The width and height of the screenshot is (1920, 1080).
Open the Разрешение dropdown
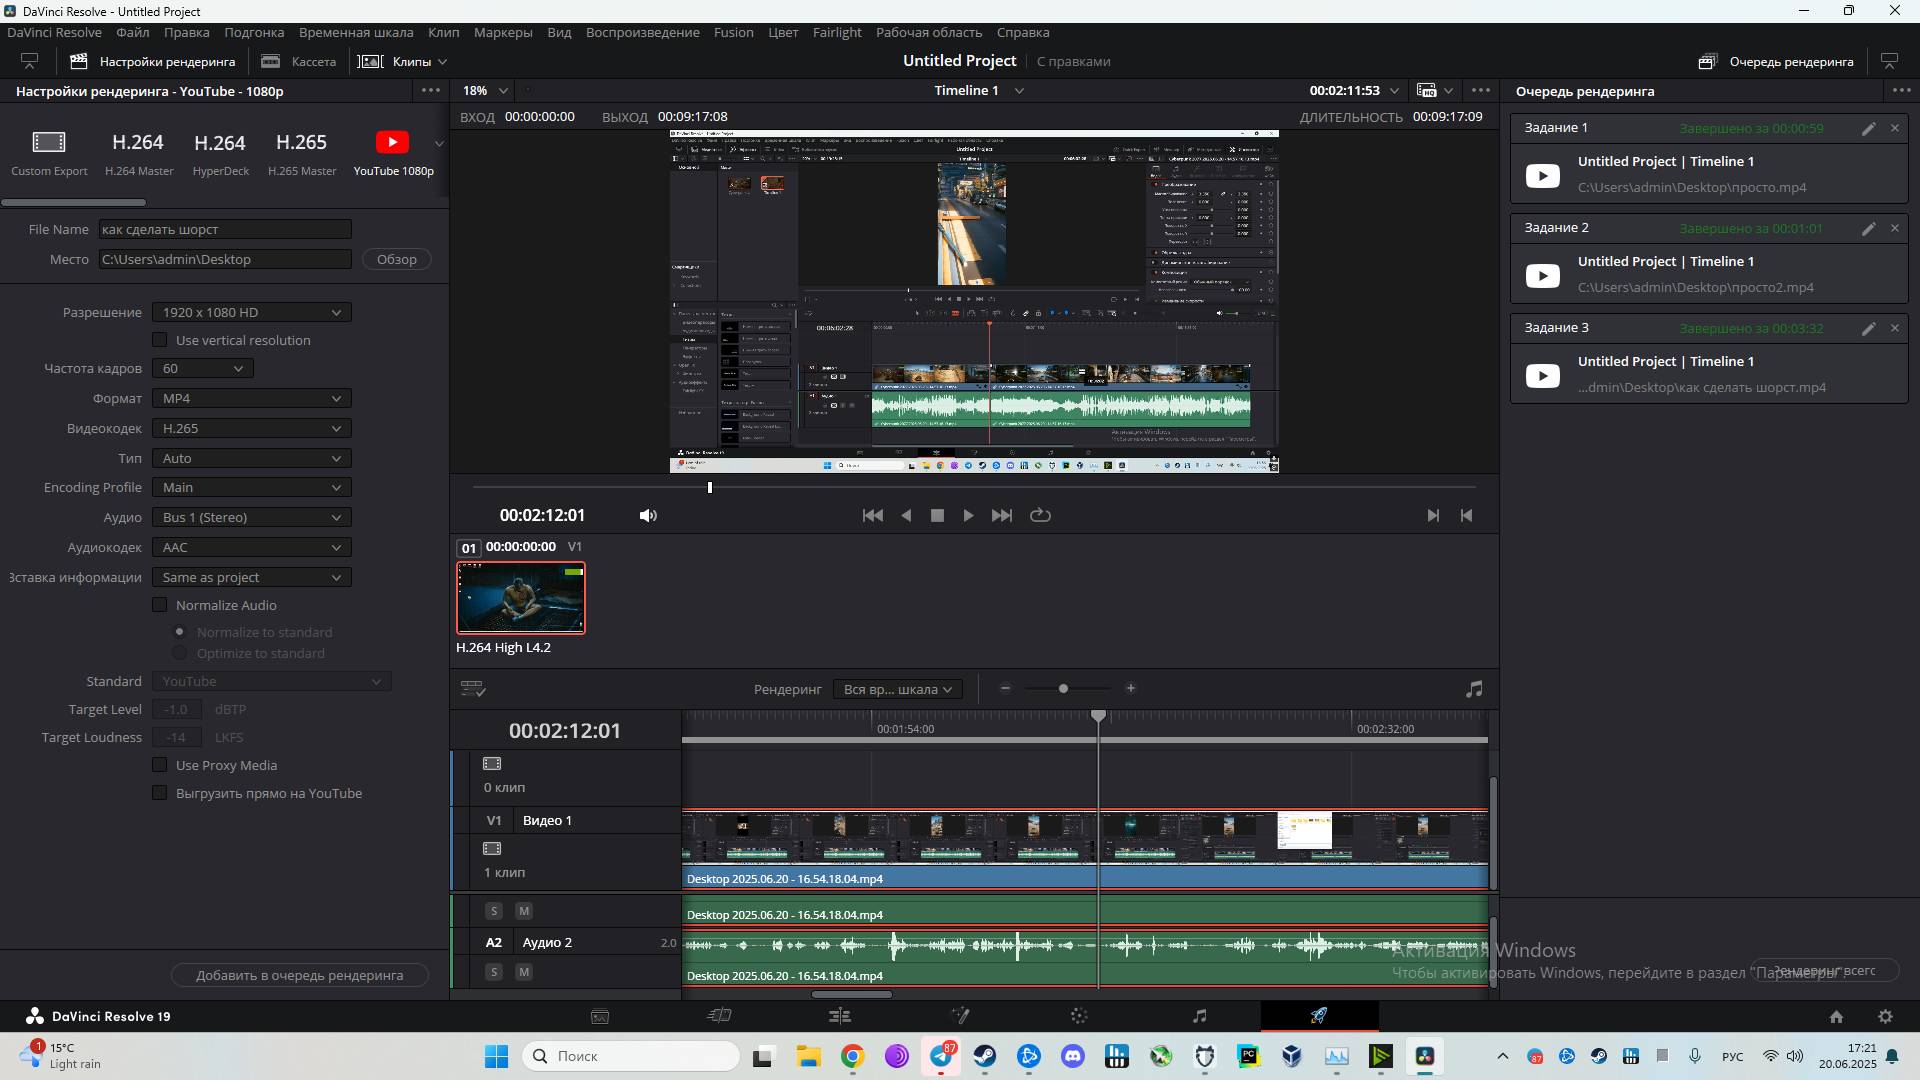pos(251,313)
